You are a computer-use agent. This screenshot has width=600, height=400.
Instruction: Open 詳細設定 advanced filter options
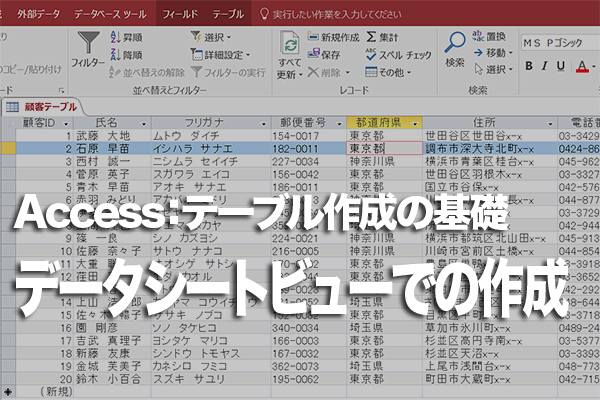220,55
